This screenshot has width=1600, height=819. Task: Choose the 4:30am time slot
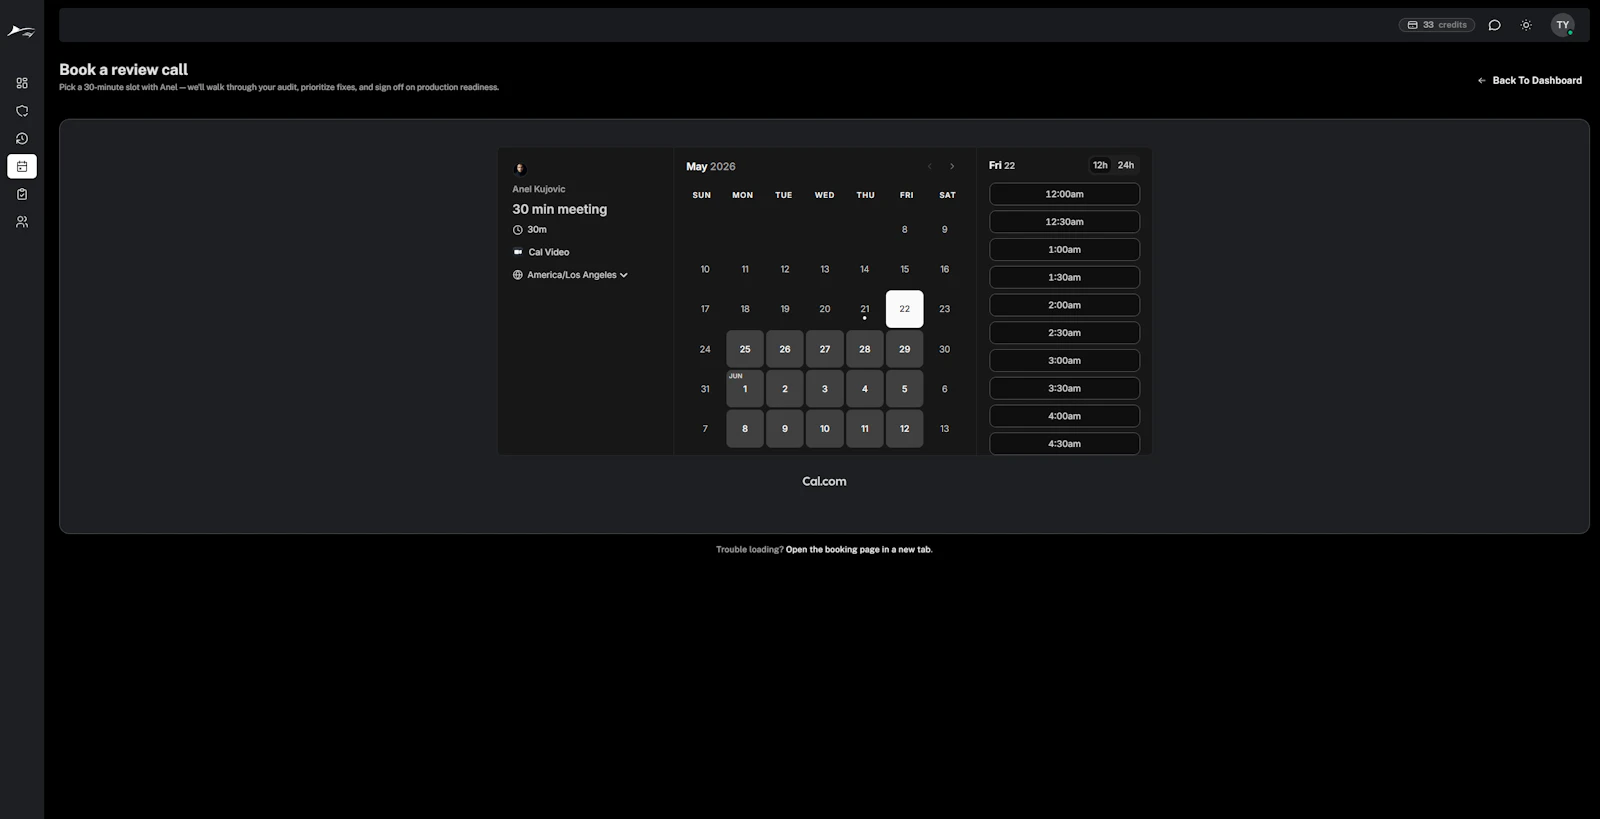(1065, 444)
